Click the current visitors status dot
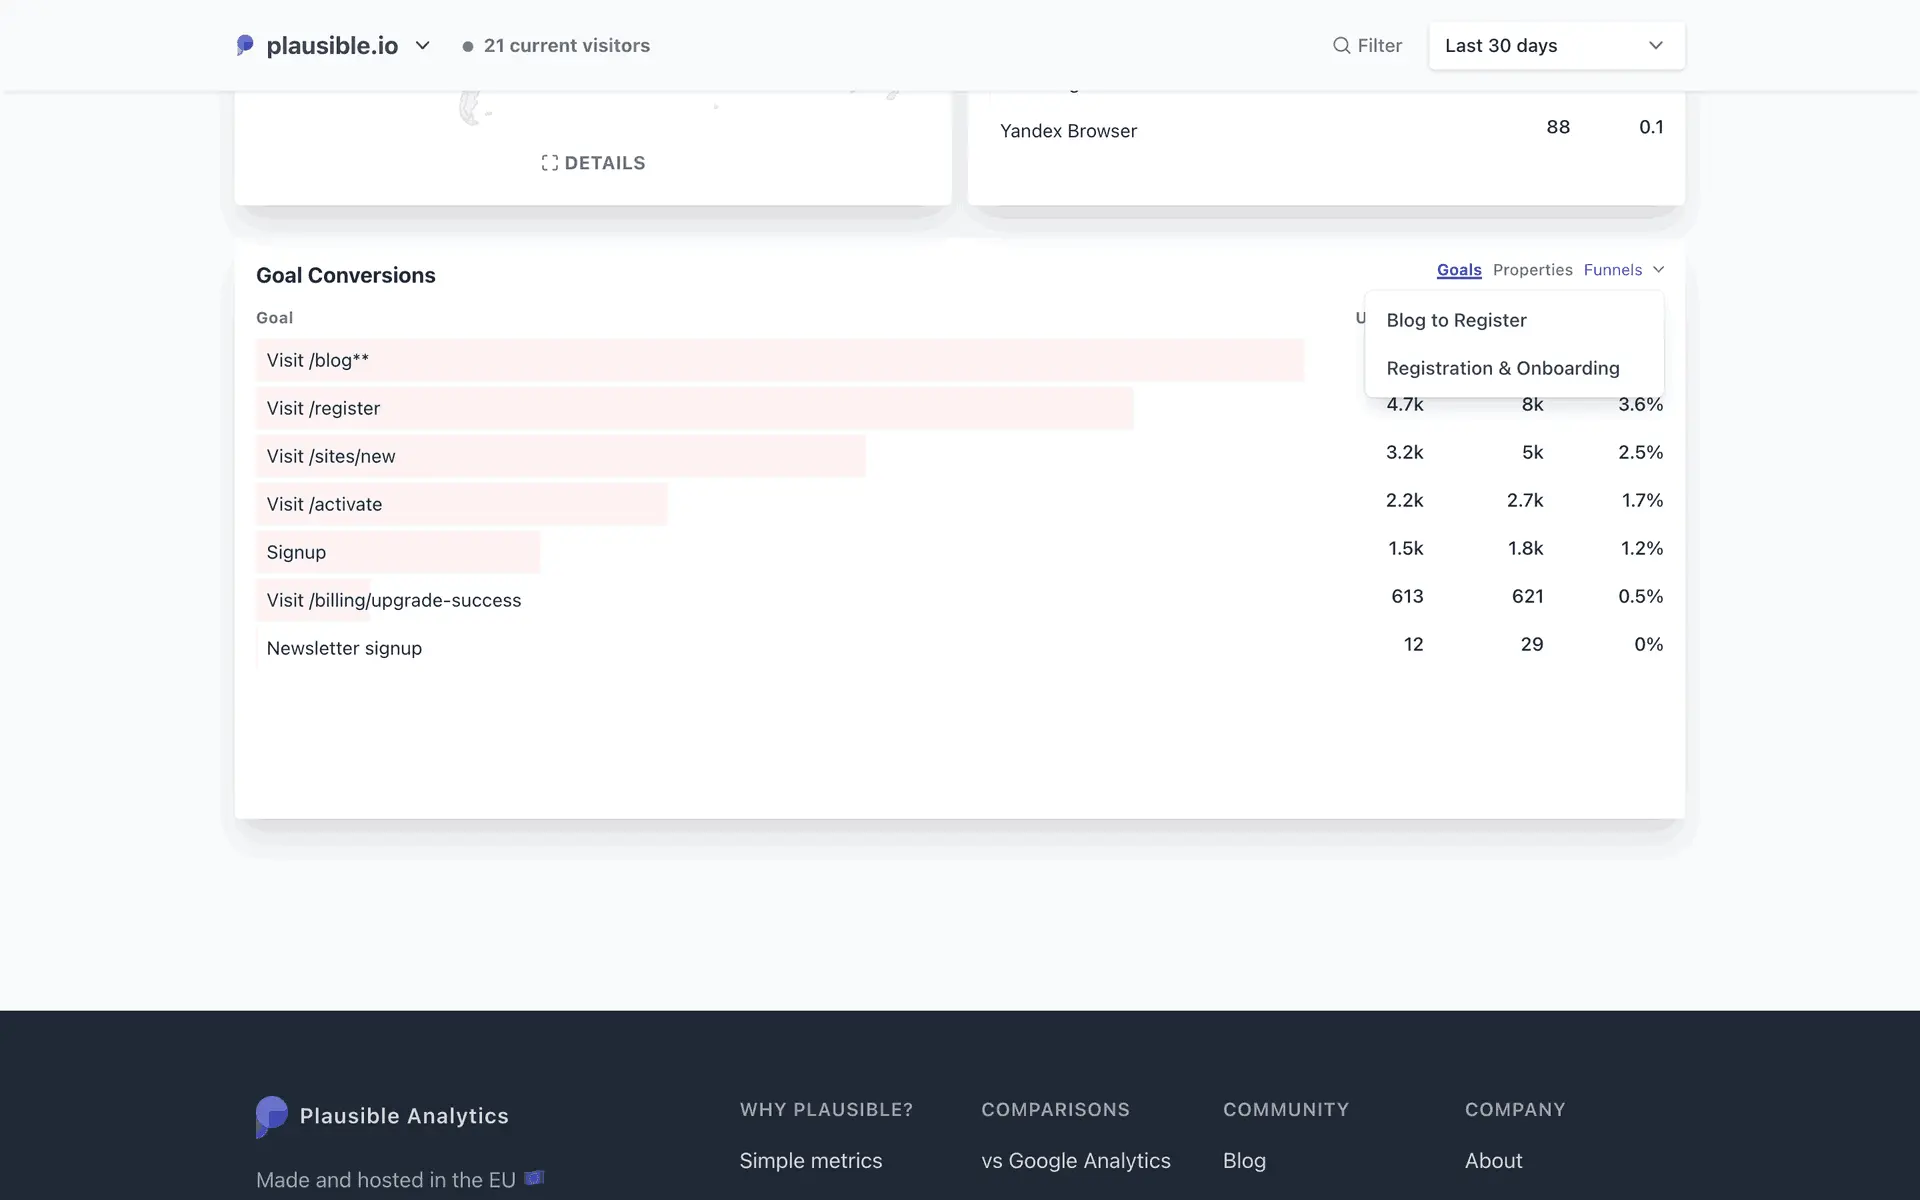 (x=467, y=46)
